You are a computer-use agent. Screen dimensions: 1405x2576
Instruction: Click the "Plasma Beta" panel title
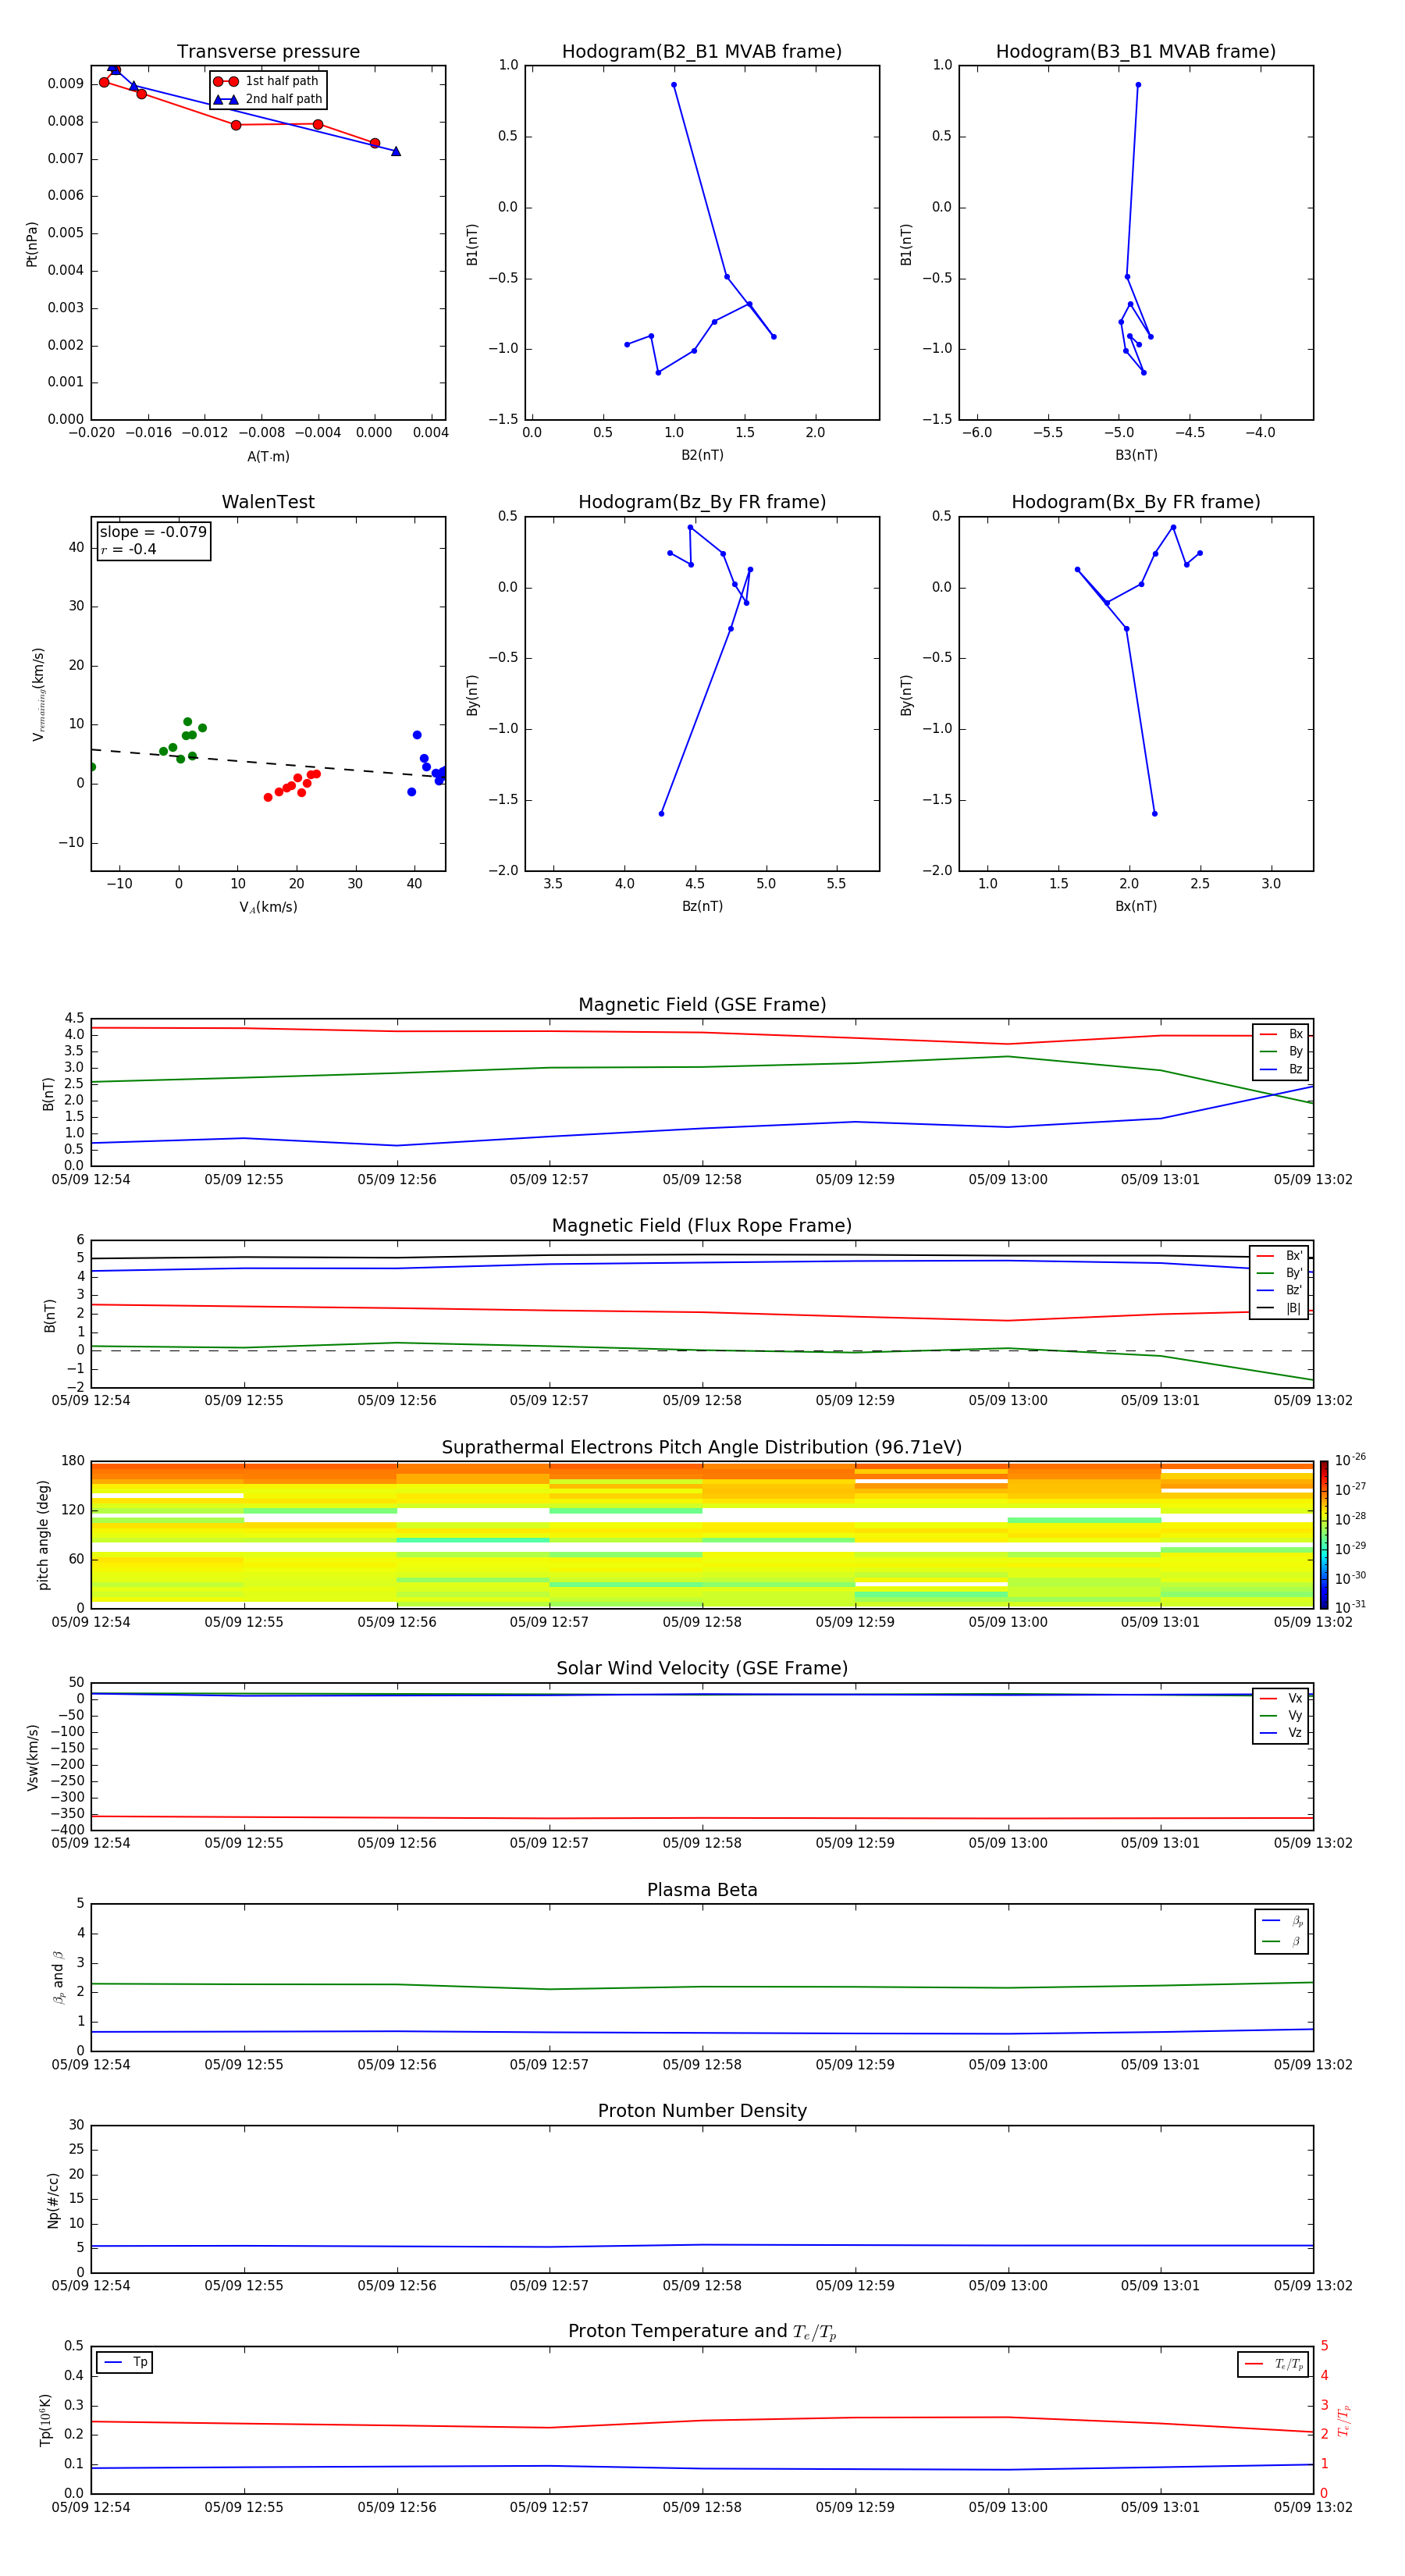(702, 1890)
